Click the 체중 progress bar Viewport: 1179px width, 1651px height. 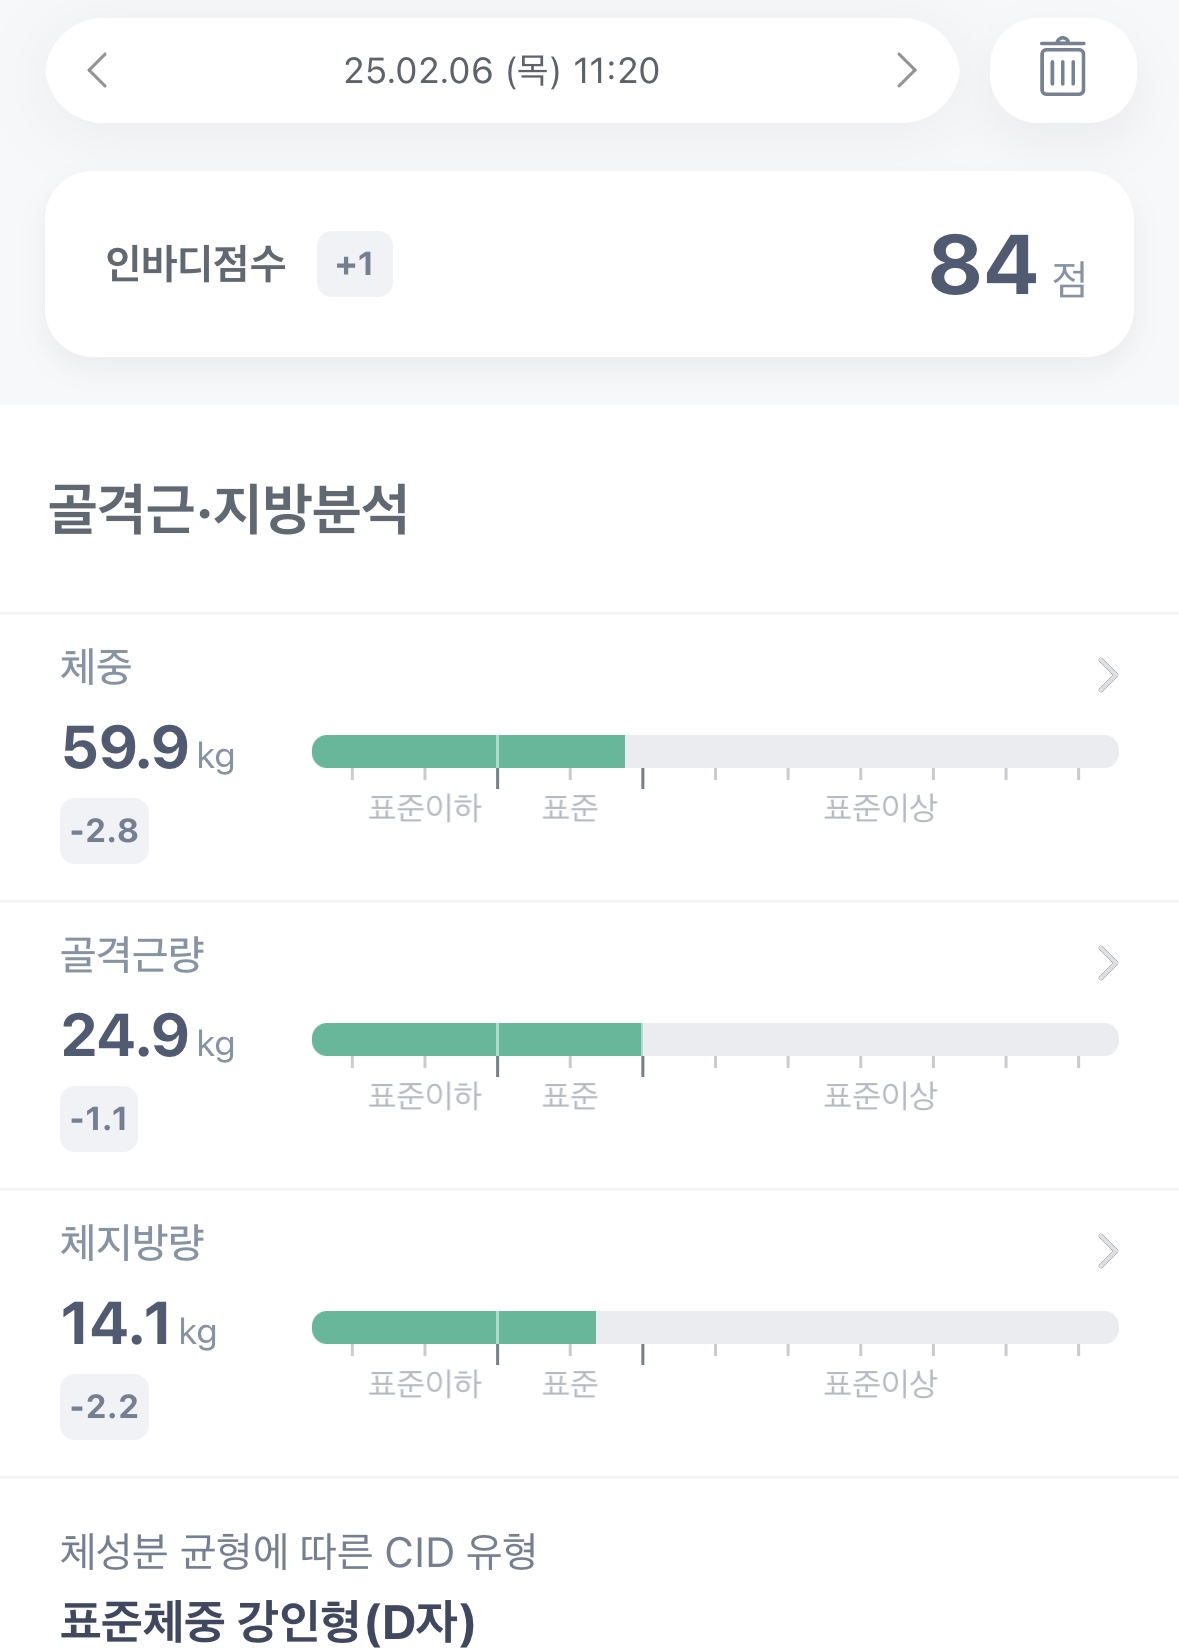click(714, 752)
